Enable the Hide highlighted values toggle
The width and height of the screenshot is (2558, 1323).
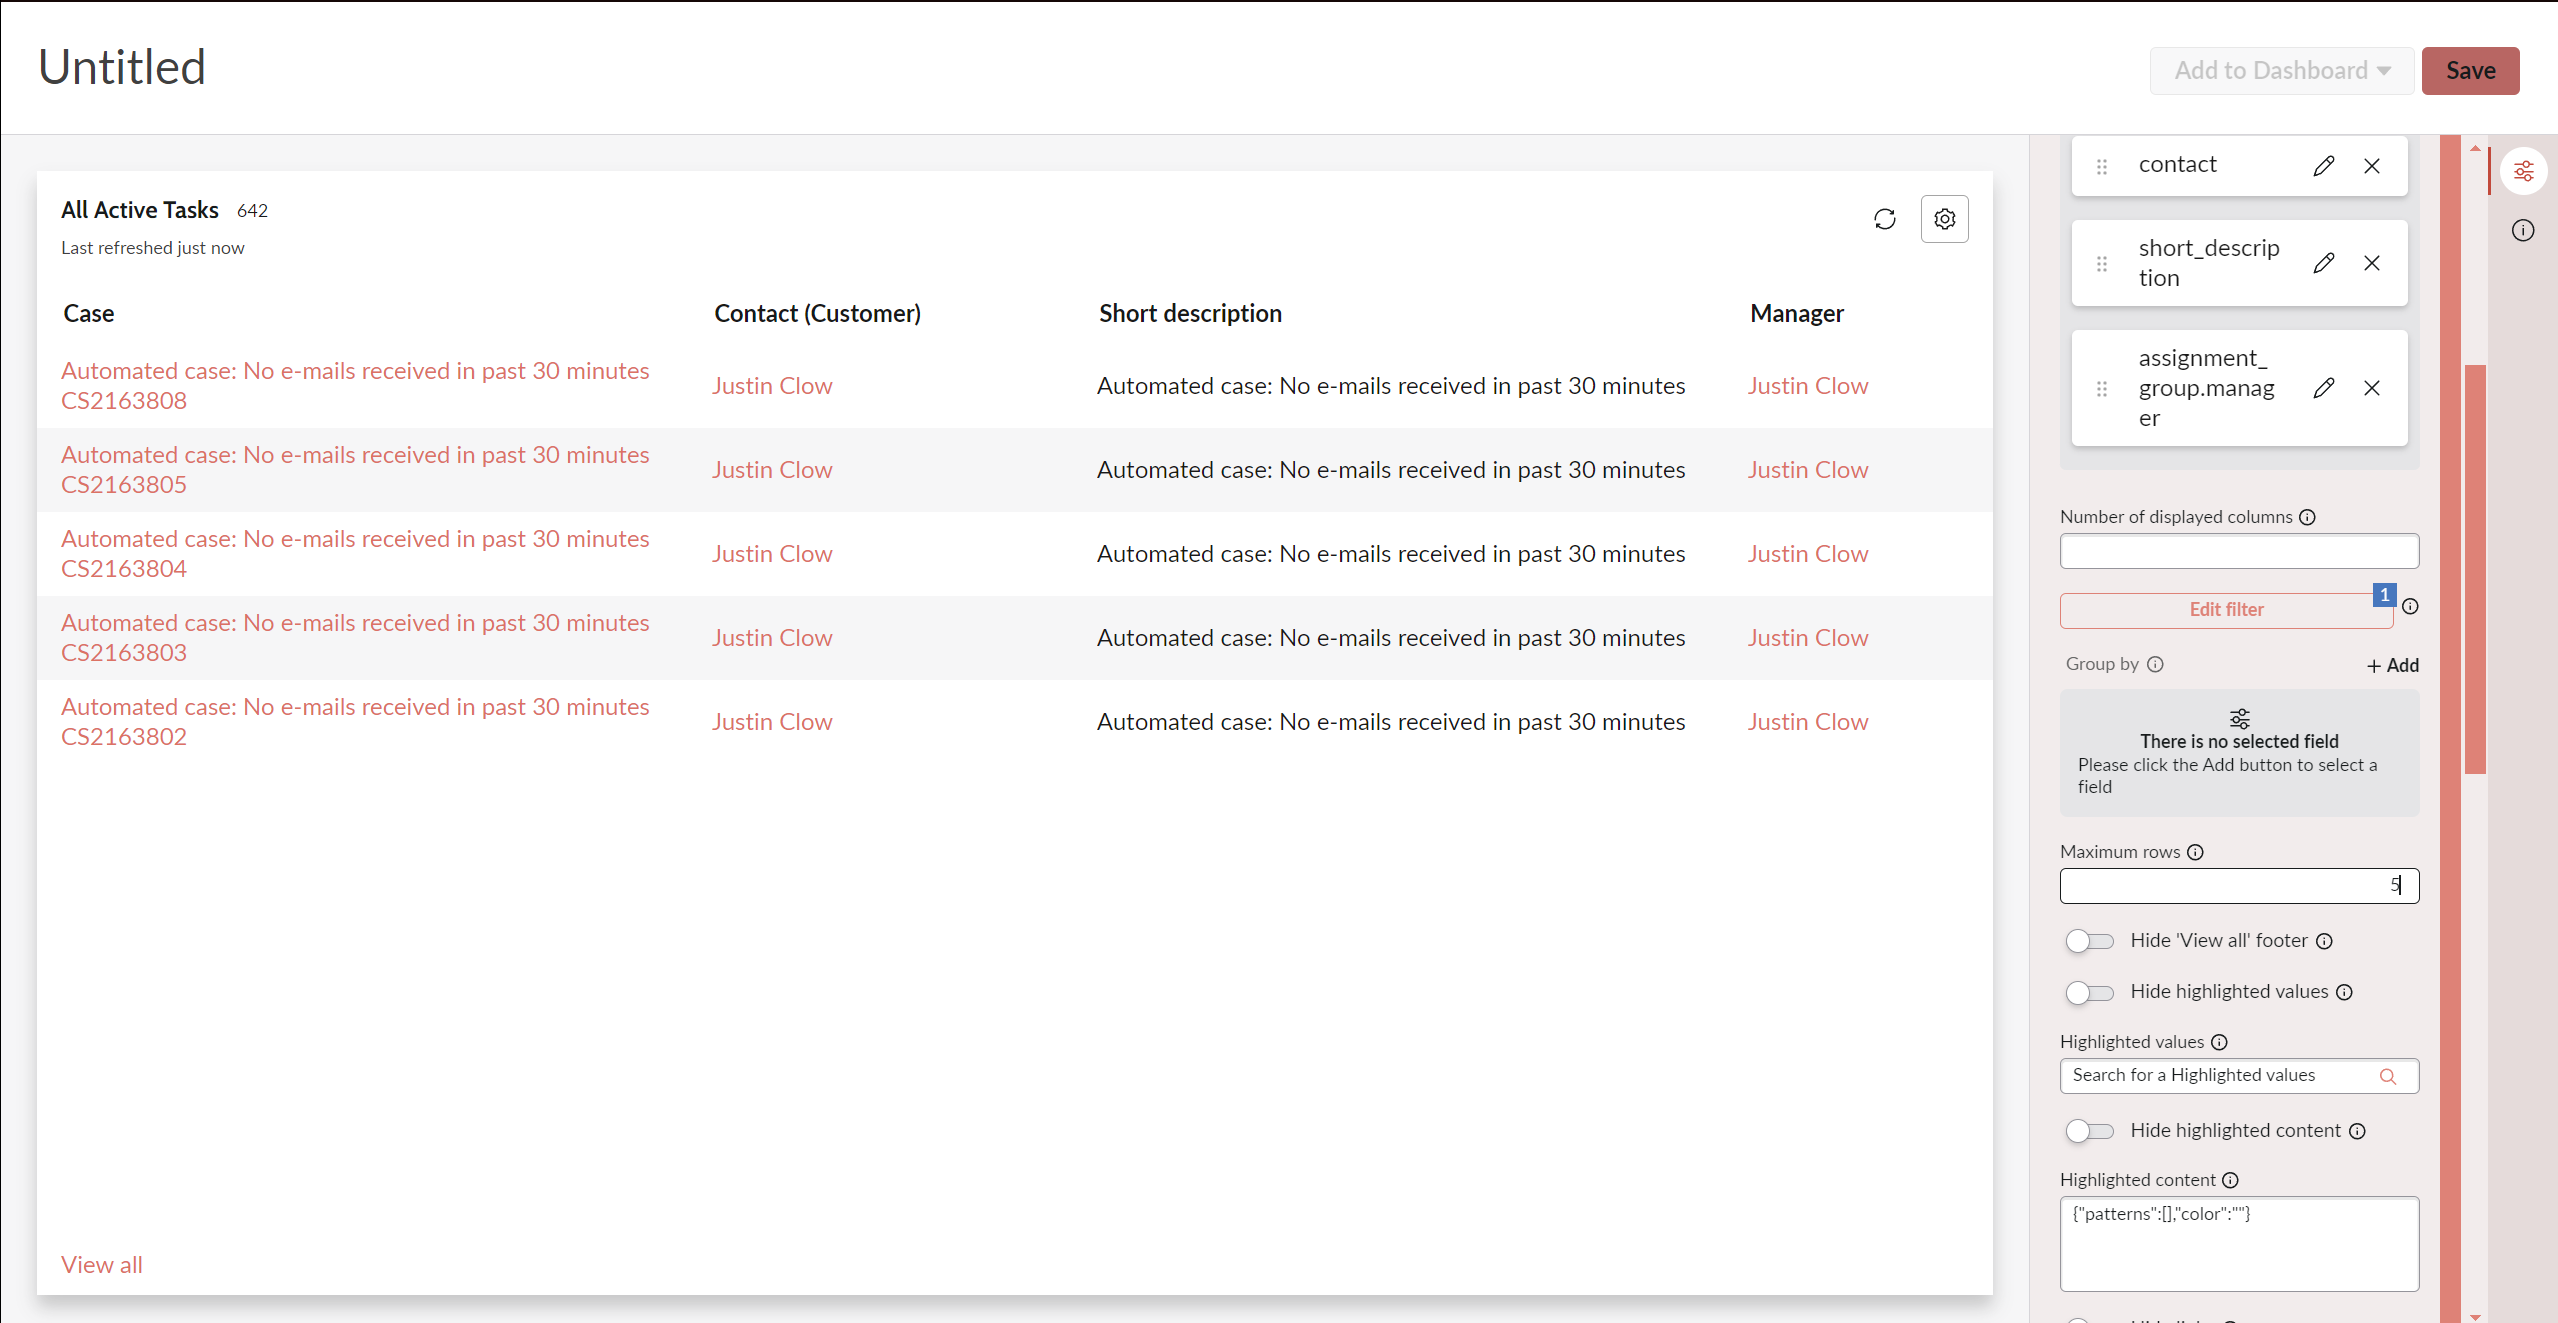2089,992
